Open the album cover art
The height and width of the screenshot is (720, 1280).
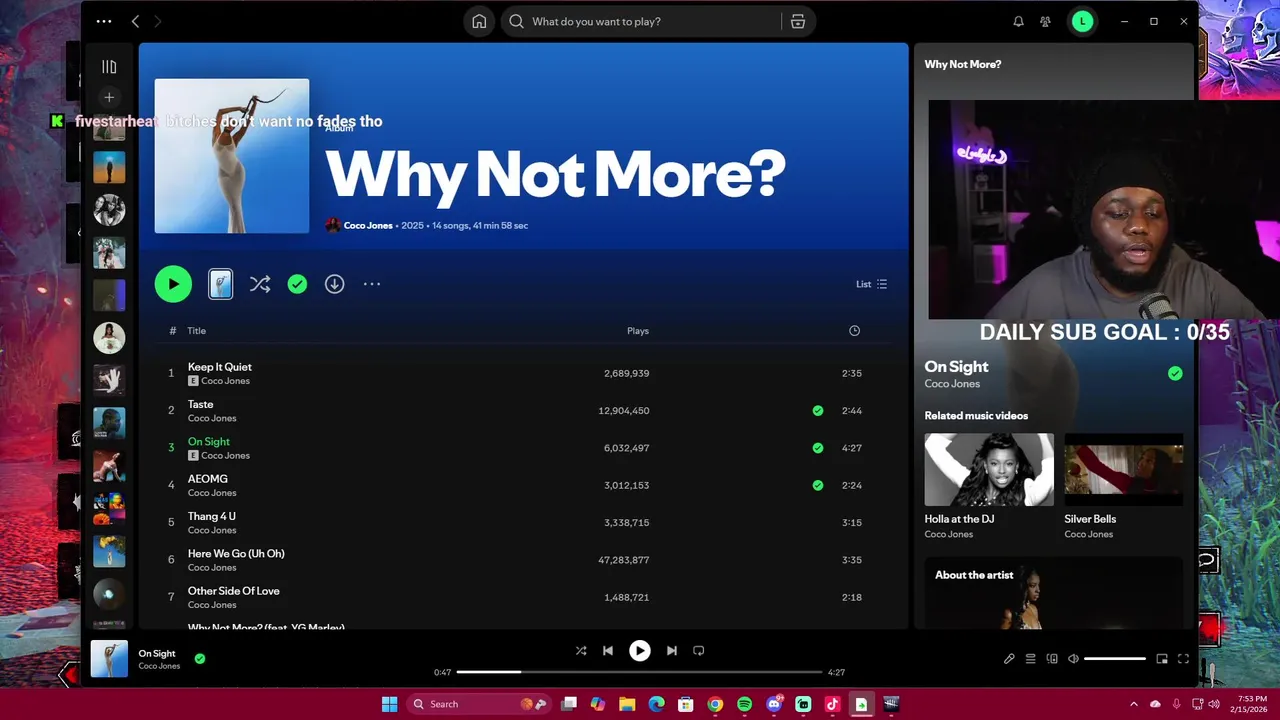[232, 156]
